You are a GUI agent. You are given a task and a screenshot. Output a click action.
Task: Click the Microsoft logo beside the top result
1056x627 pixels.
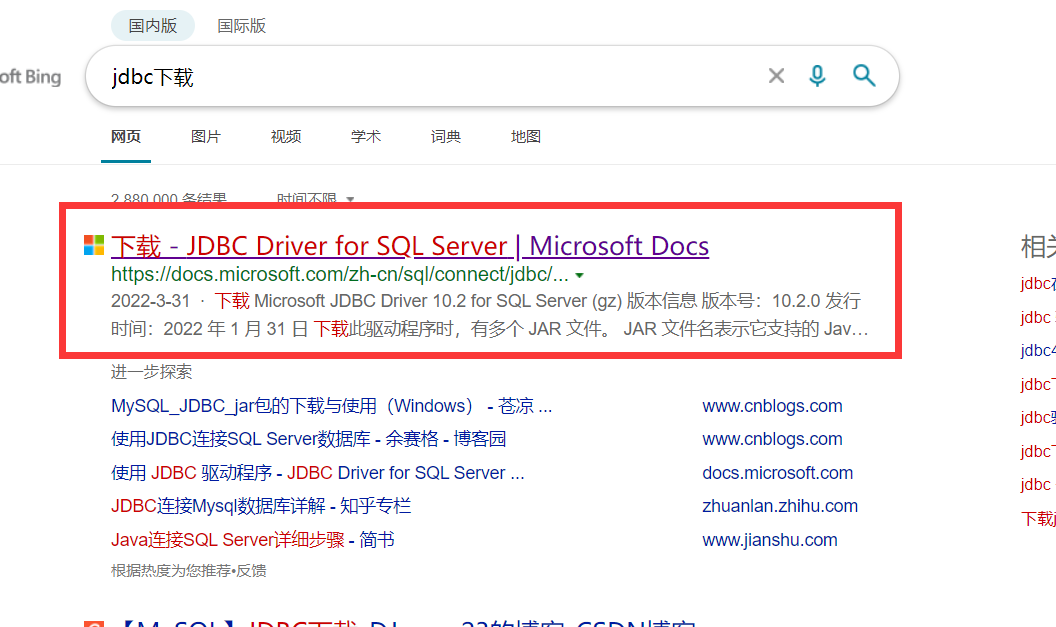(93, 244)
